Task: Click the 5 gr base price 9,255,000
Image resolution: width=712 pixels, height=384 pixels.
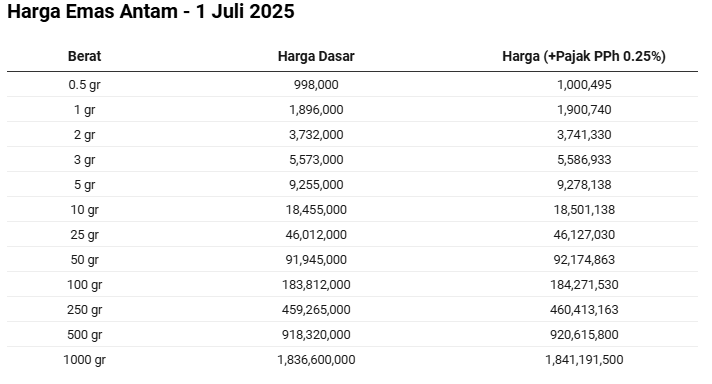Action: coord(316,185)
